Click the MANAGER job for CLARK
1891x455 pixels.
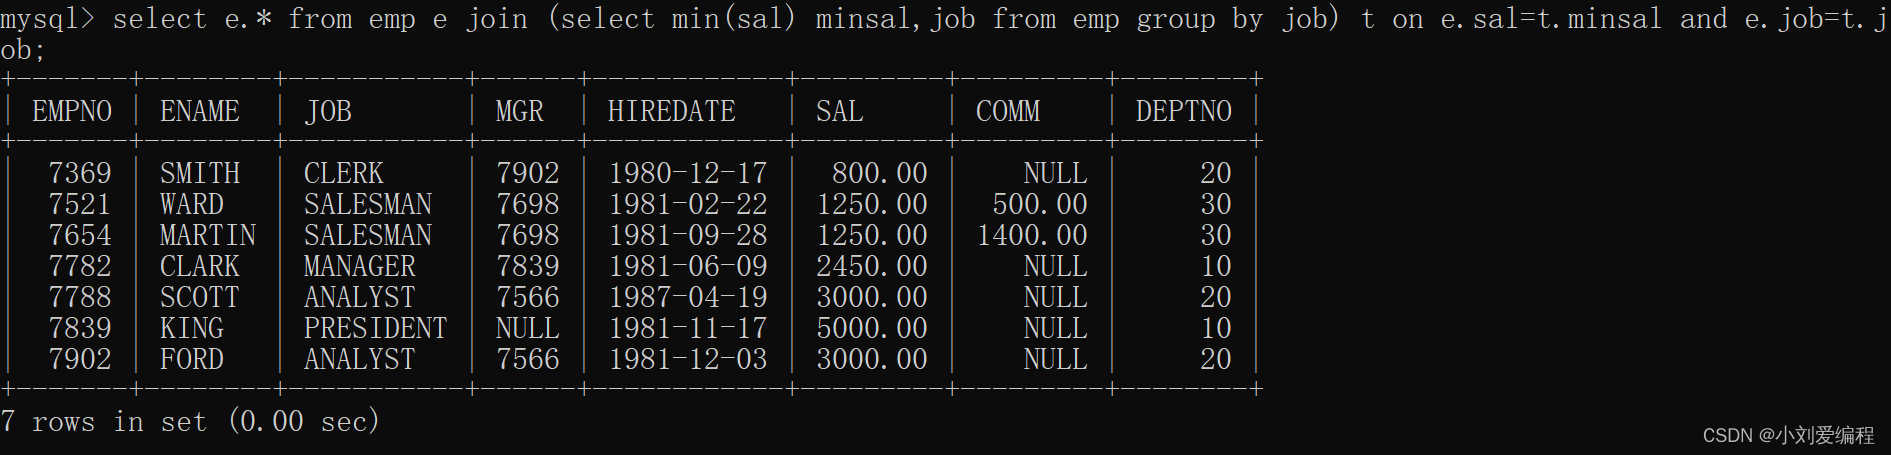click(x=360, y=266)
